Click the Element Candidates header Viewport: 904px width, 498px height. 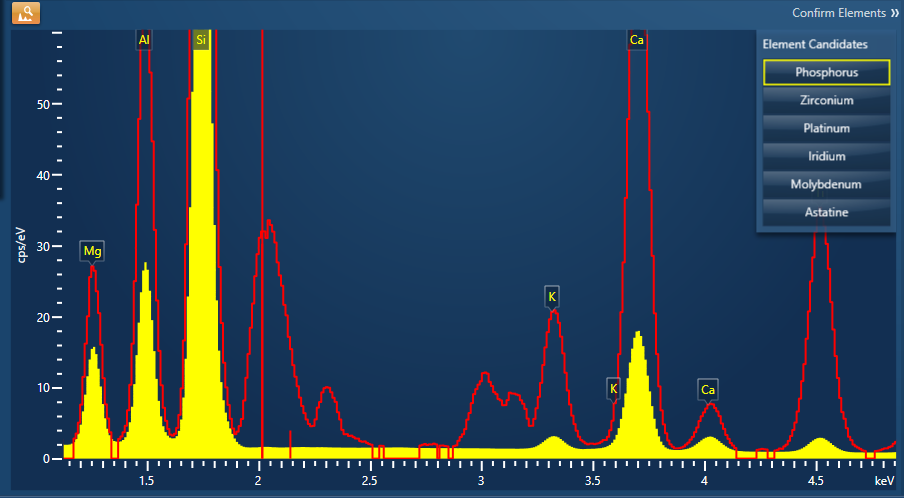click(x=814, y=44)
